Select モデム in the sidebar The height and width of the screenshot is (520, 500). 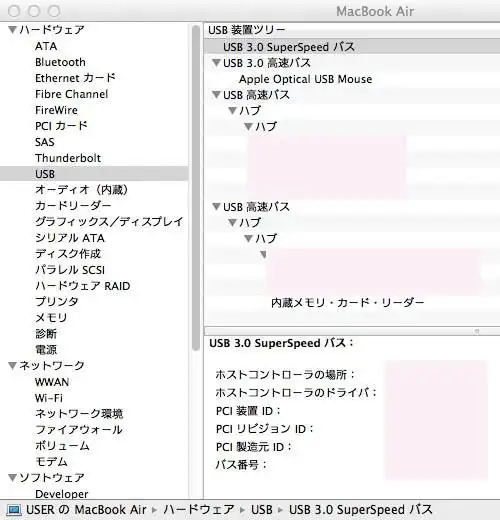point(51,462)
